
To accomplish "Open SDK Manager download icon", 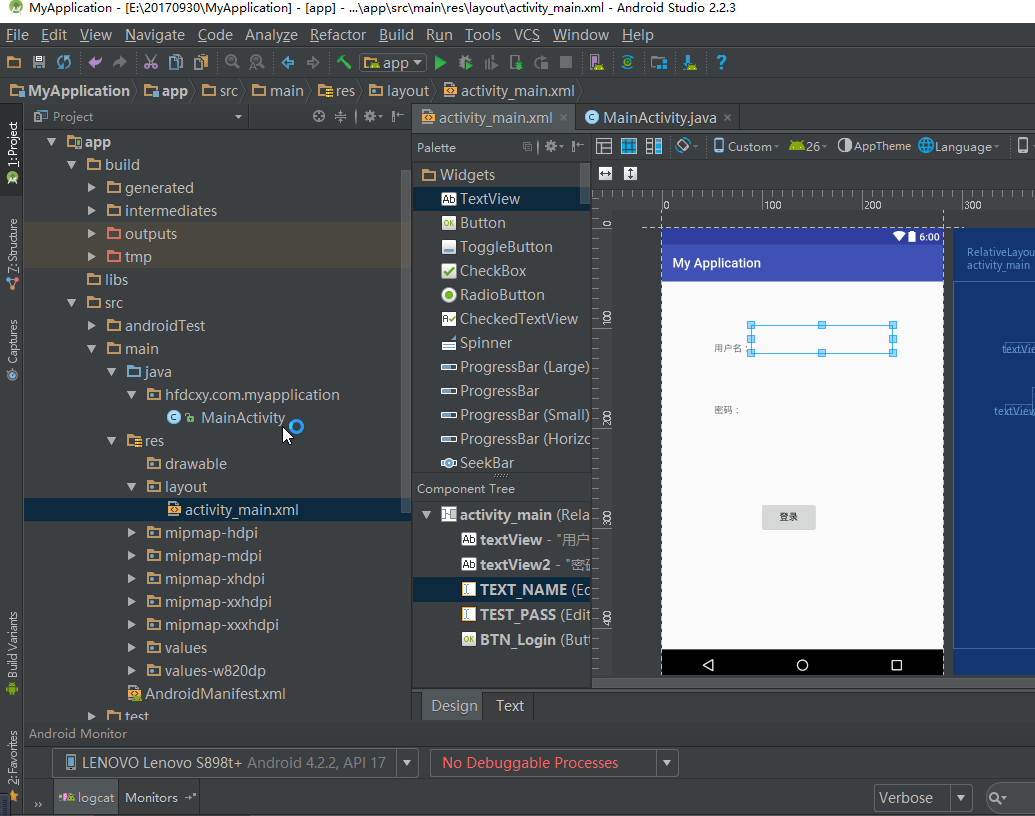I will pyautogui.click(x=690, y=63).
